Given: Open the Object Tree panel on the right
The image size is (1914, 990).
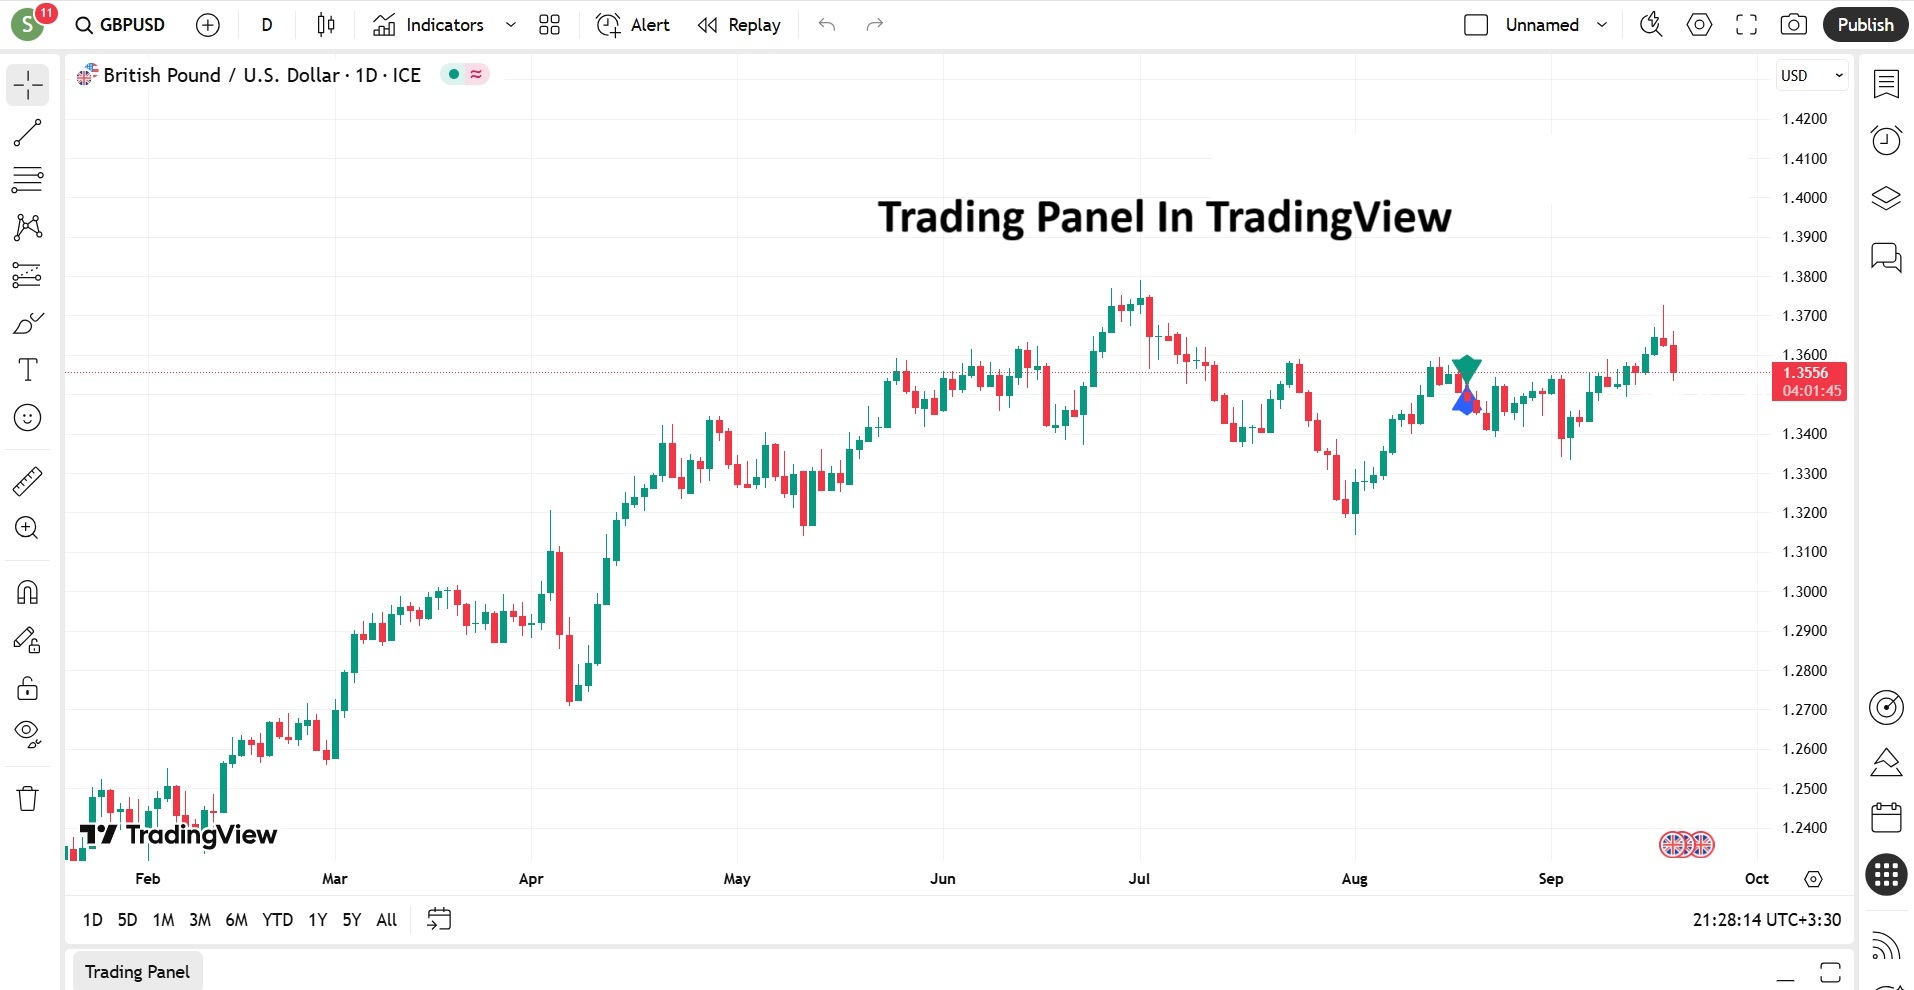Looking at the screenshot, I should pos(1886,198).
